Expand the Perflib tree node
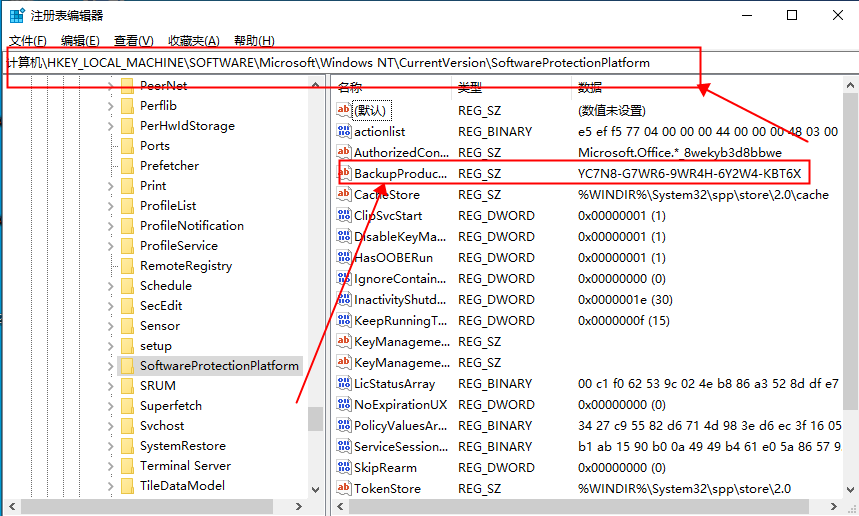 (x=110, y=106)
